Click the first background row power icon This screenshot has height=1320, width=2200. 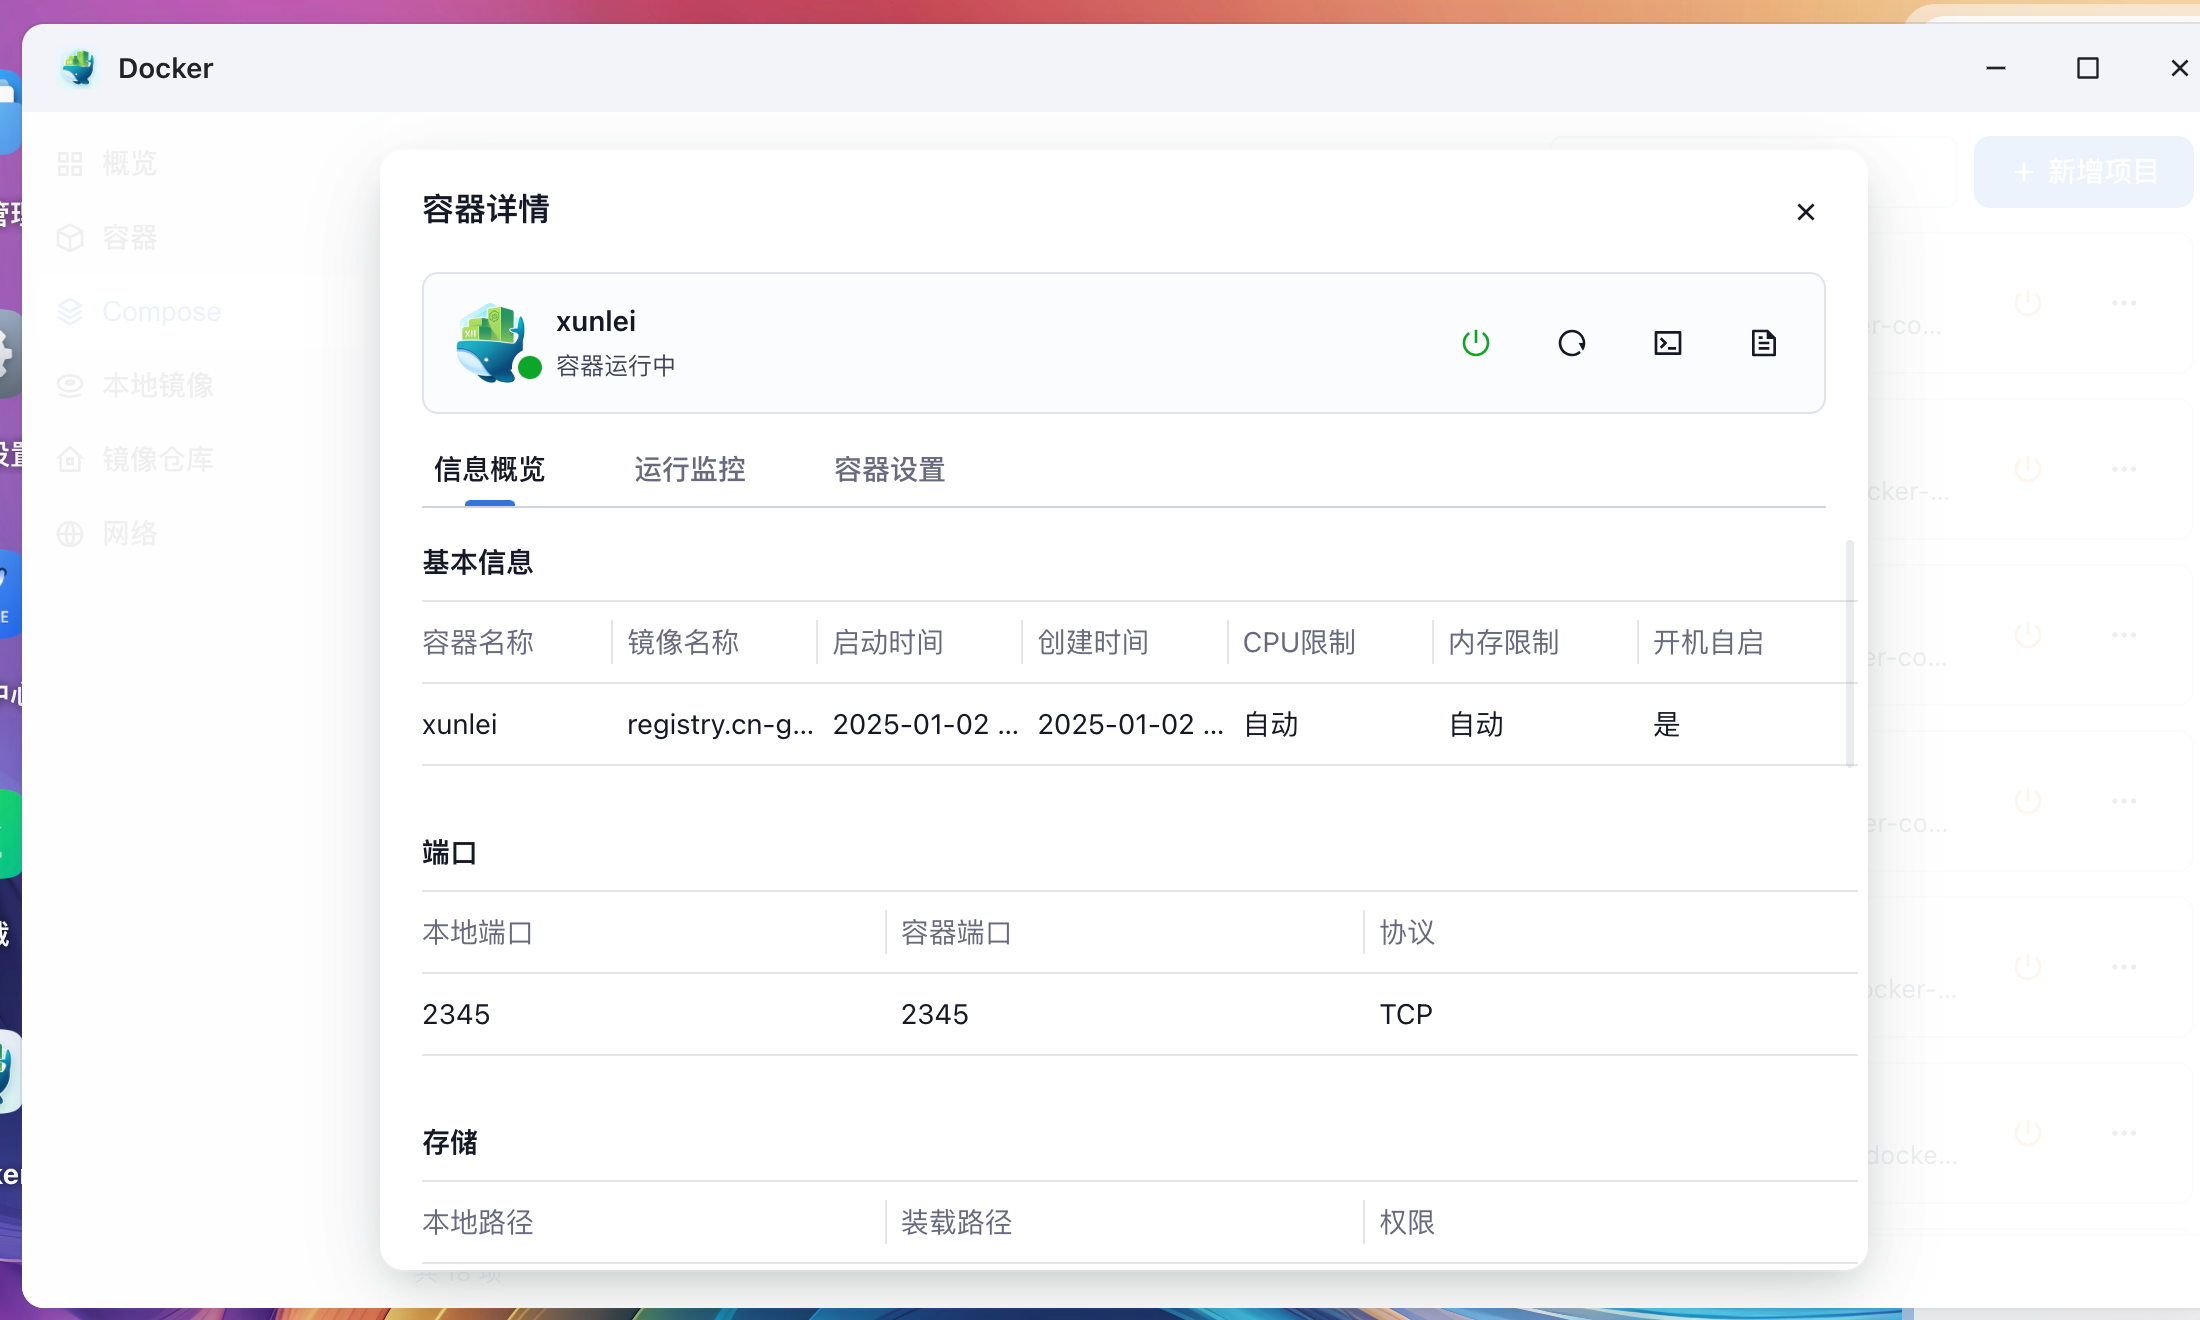2028,302
